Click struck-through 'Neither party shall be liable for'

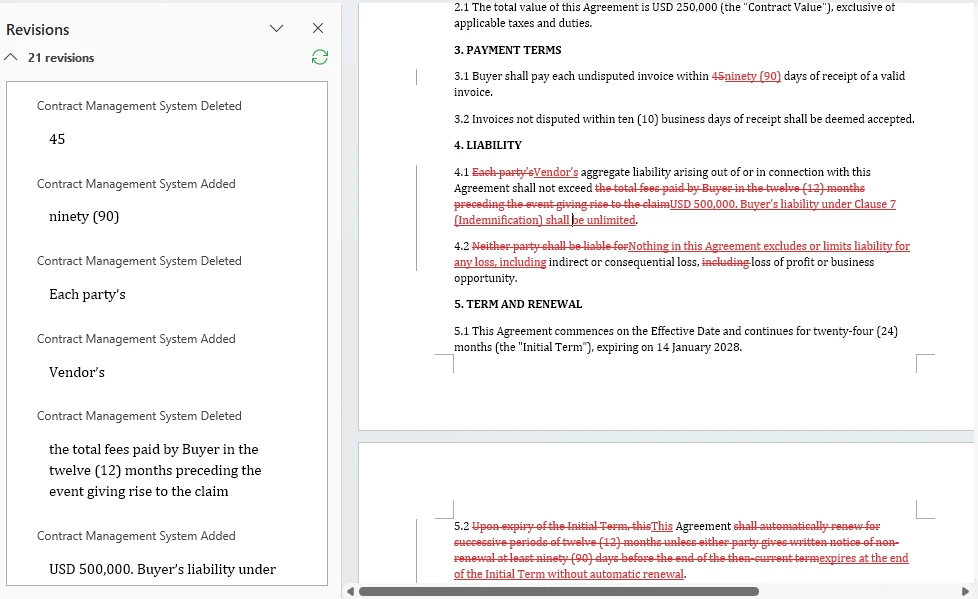(550, 246)
